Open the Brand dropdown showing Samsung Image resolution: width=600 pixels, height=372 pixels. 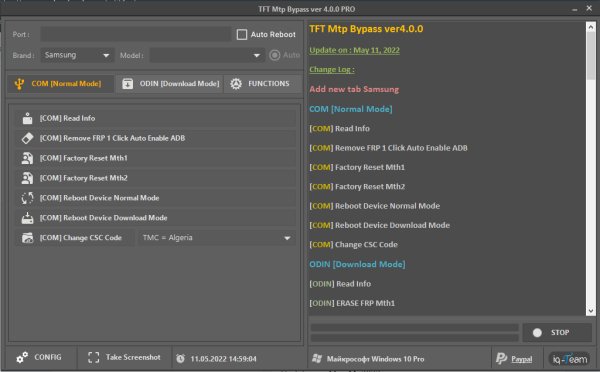[77, 55]
